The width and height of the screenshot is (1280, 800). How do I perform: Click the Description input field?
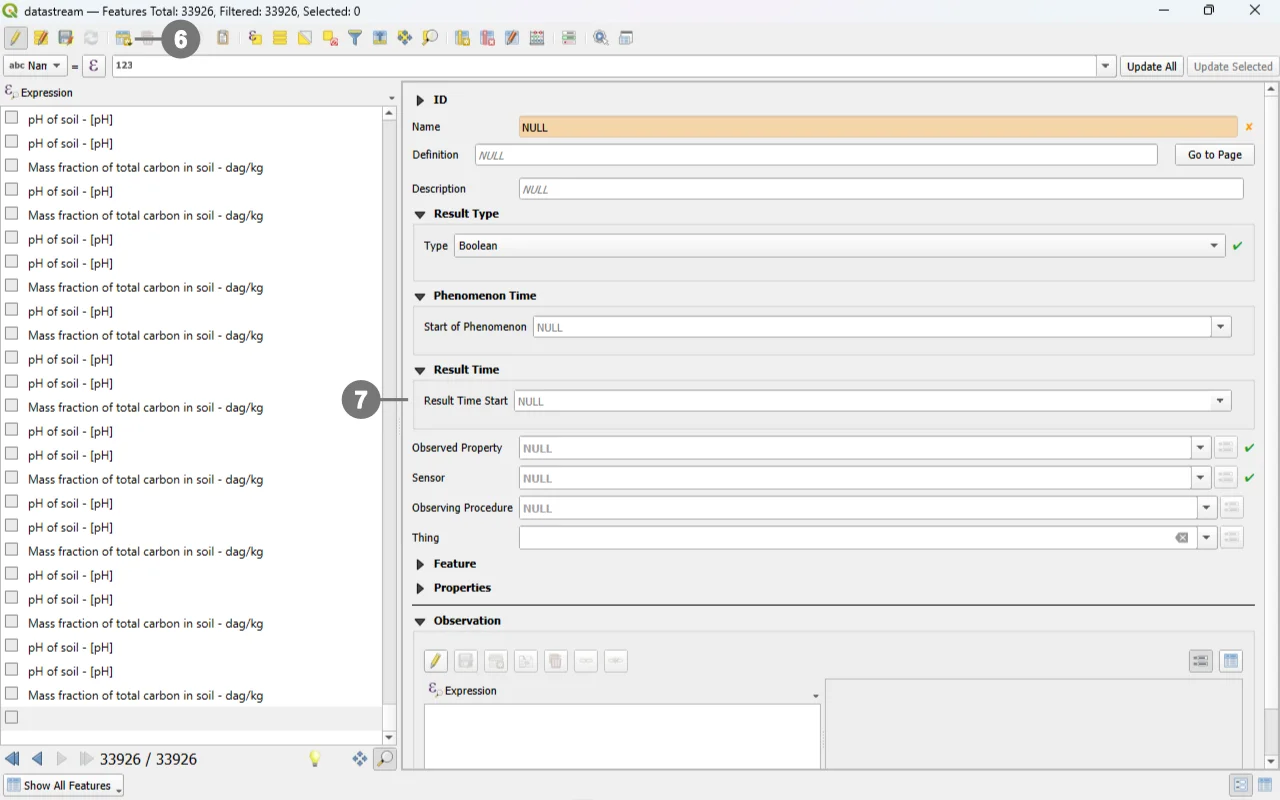tap(880, 189)
